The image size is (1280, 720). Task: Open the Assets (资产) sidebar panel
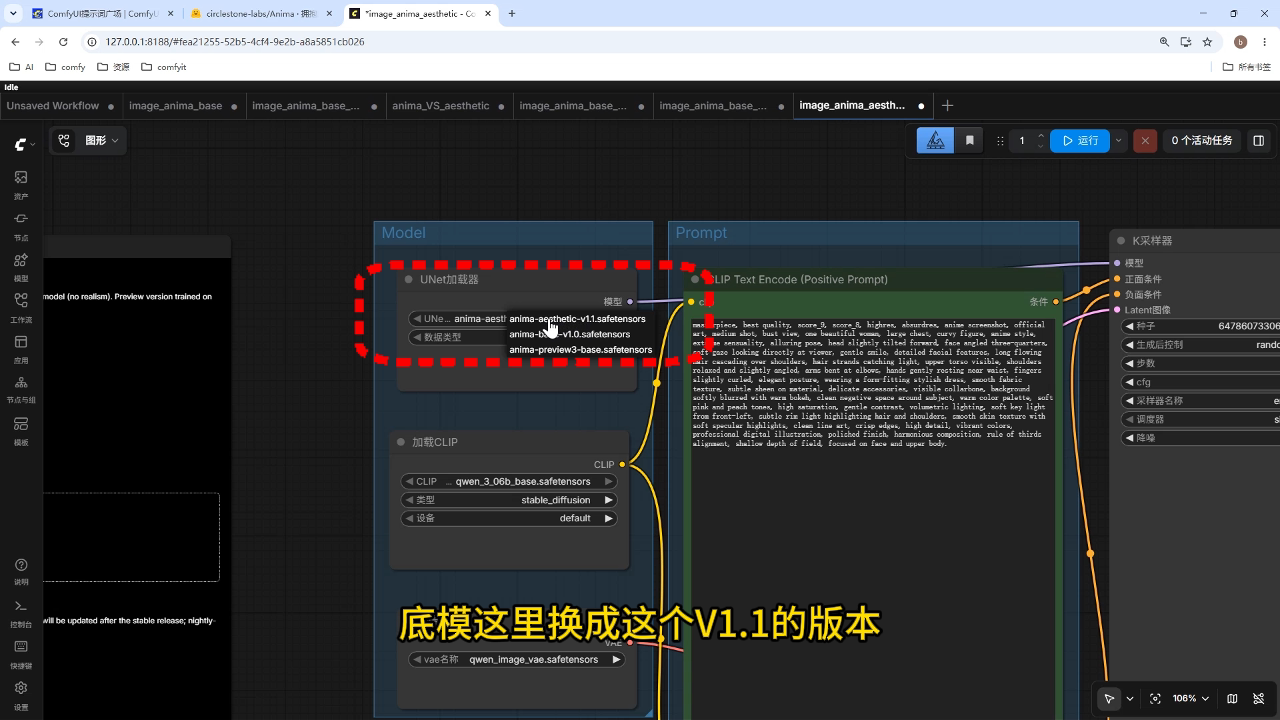click(20, 184)
